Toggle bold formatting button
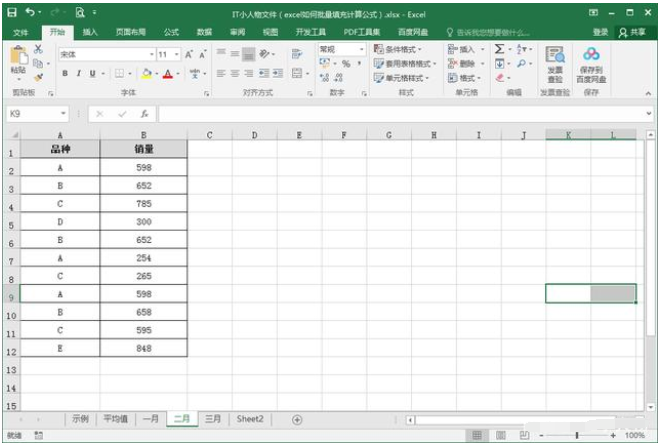Image resolution: width=663 pixels, height=445 pixels. (x=65, y=74)
